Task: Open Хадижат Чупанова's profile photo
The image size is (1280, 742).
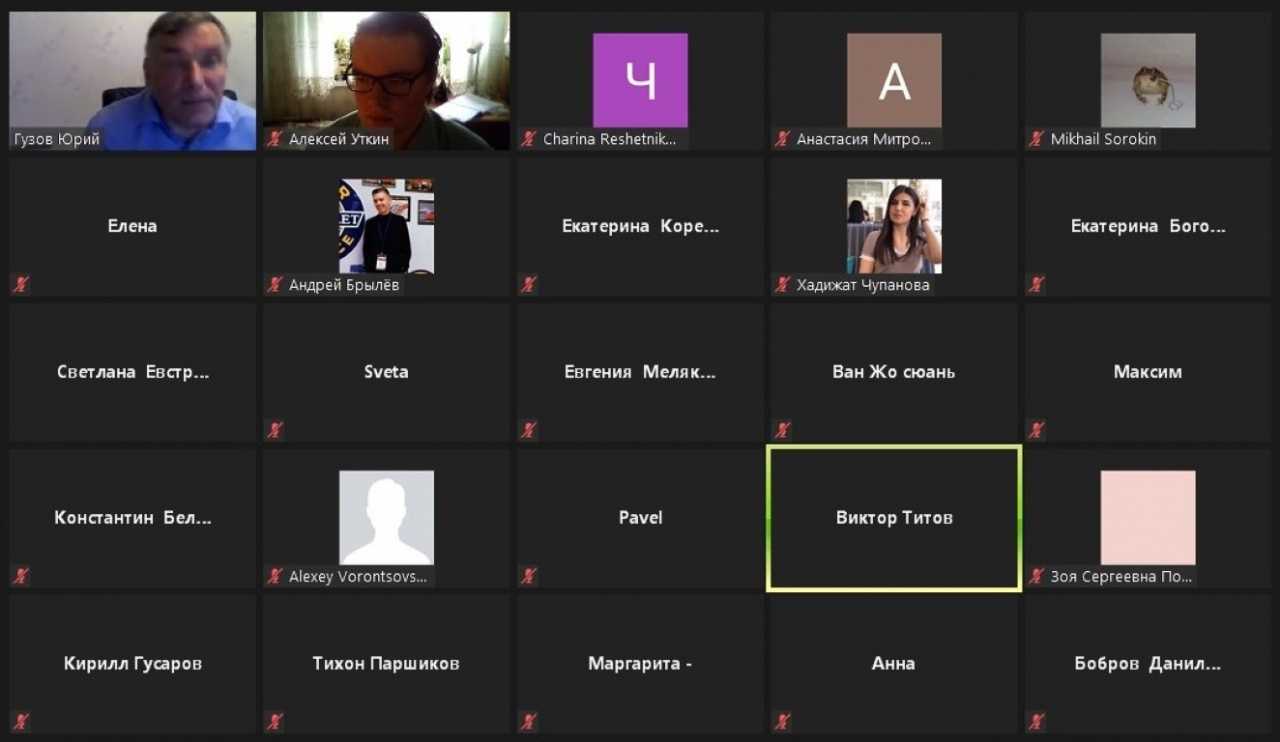Action: (x=894, y=226)
